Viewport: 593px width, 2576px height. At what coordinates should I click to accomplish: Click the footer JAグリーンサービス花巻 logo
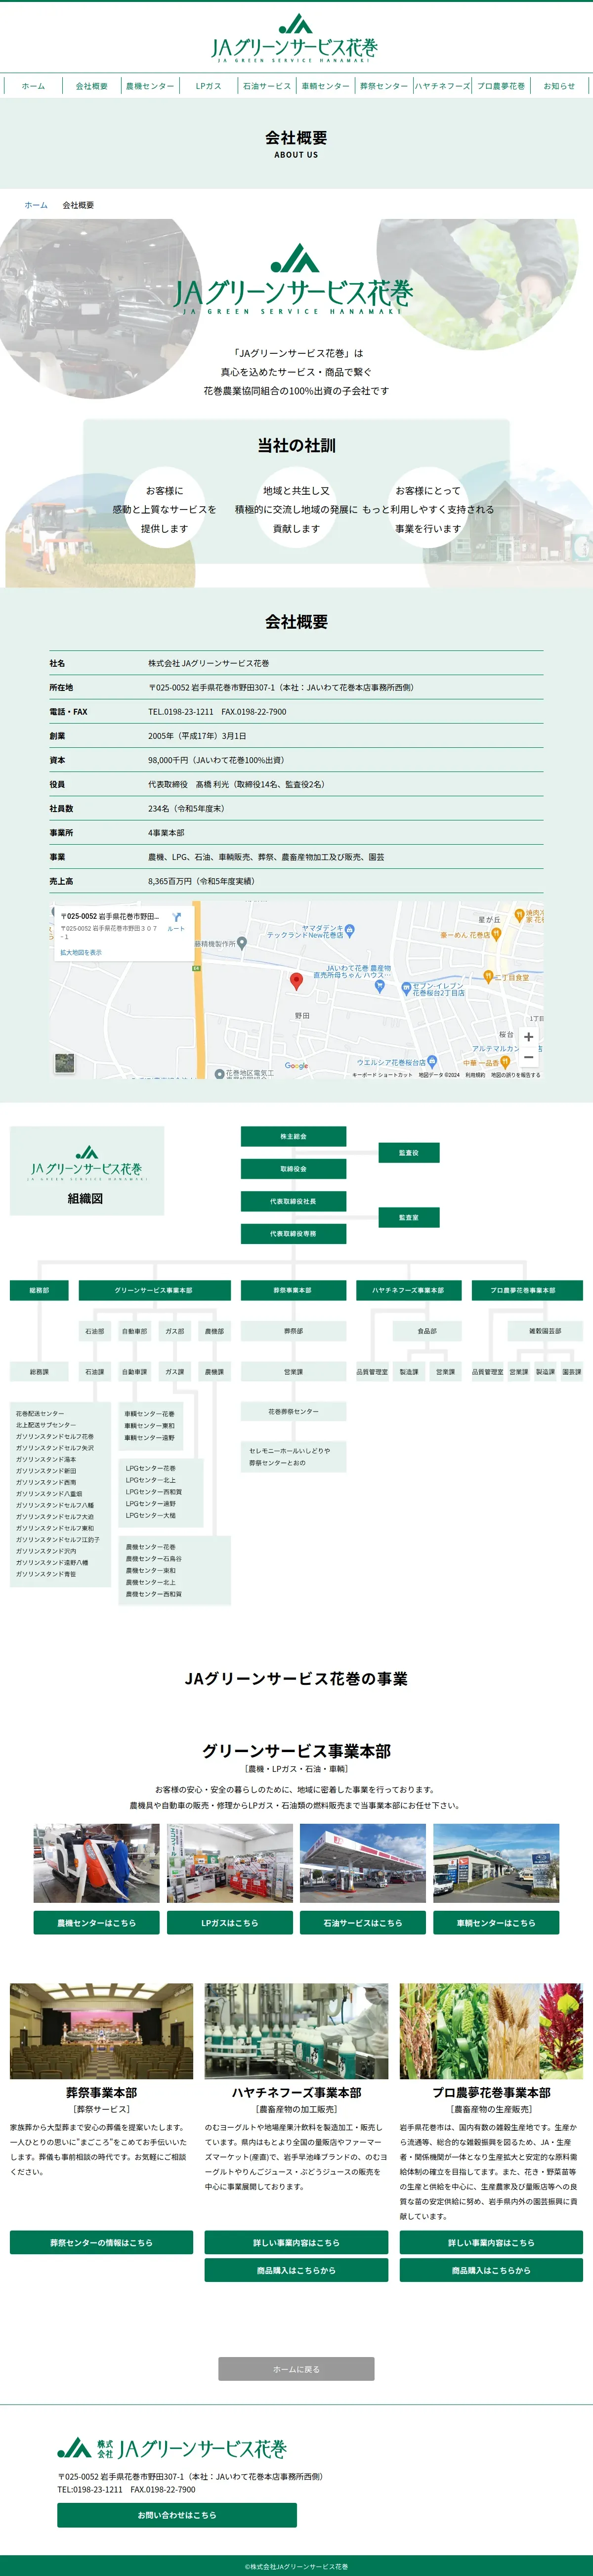[x=172, y=2449]
